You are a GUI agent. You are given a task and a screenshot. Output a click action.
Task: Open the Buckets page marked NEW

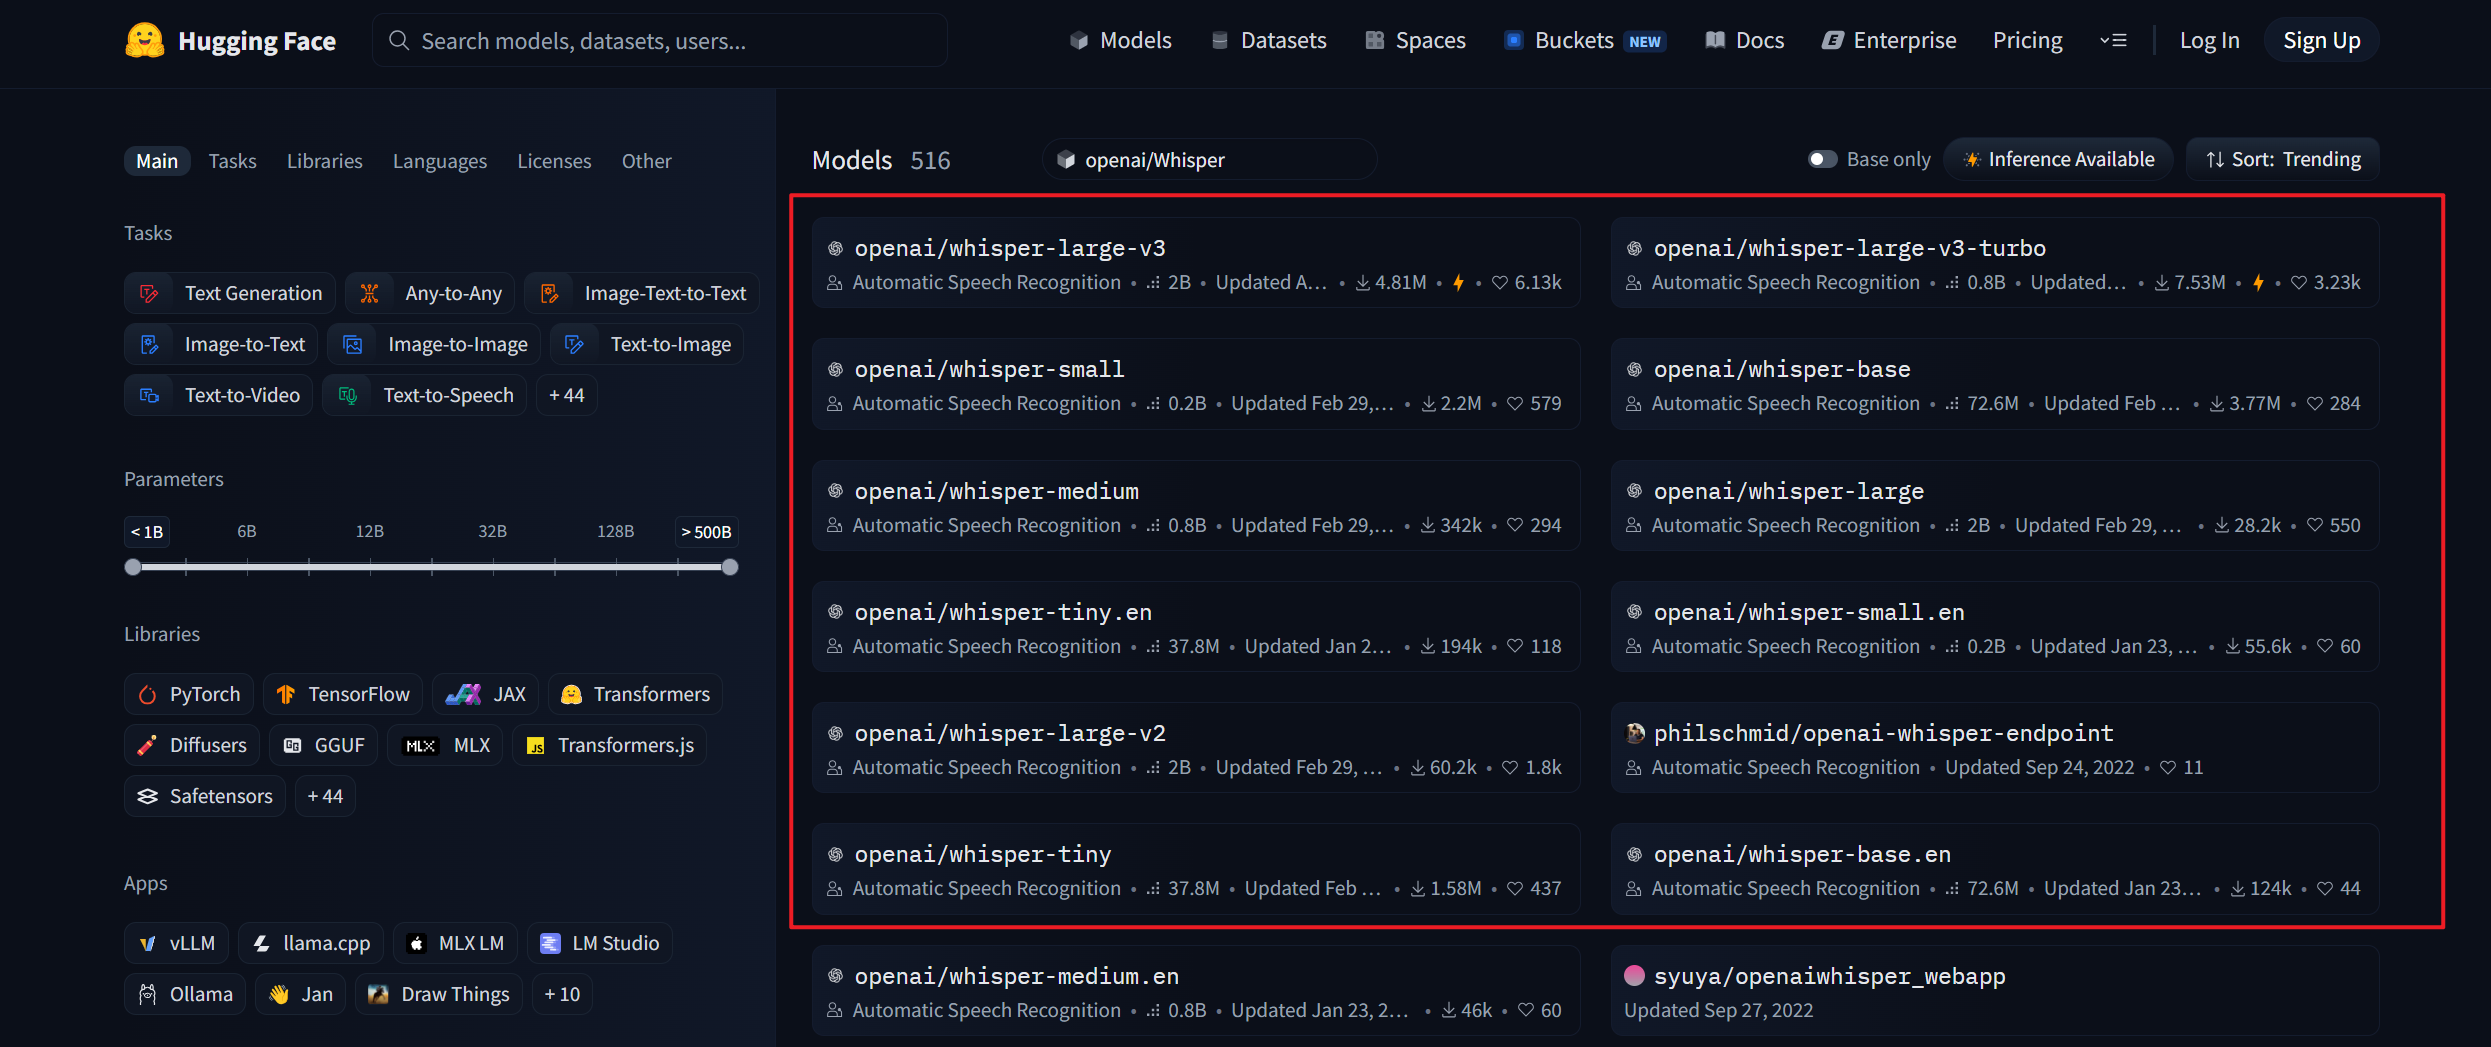pyautogui.click(x=1585, y=40)
